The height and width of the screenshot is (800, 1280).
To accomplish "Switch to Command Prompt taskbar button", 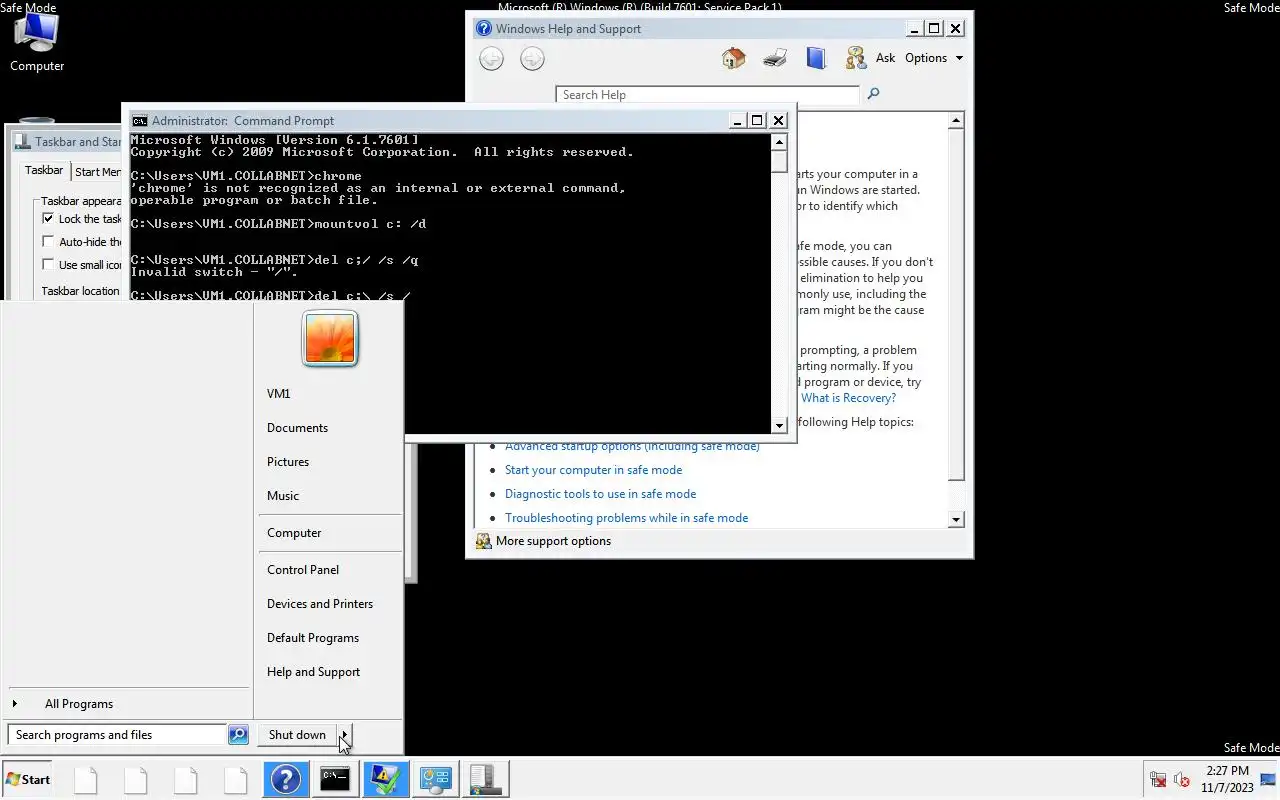I will point(335,779).
